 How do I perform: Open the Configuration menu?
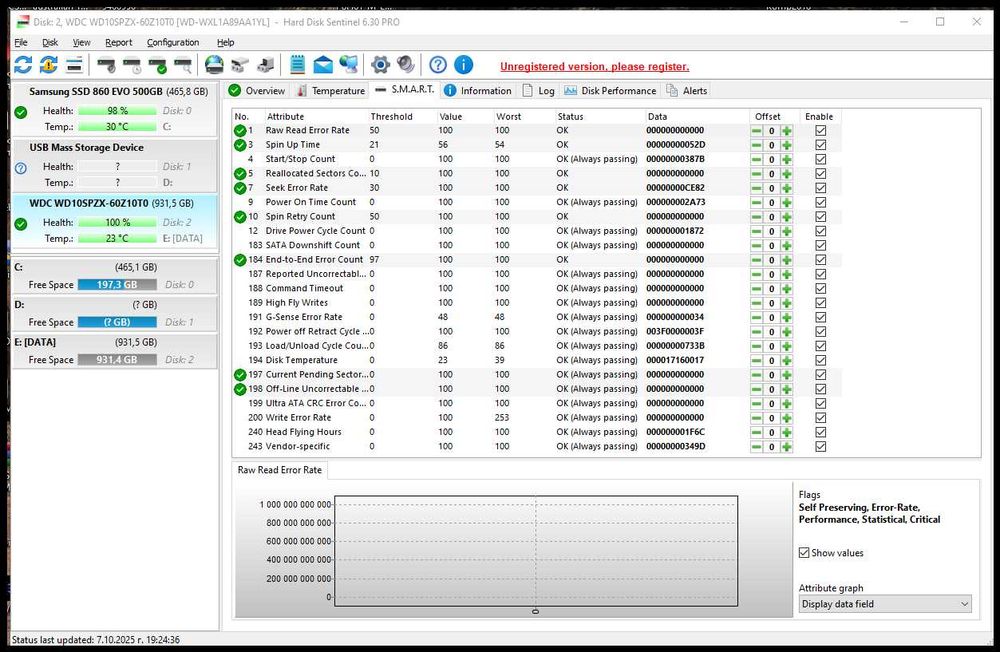173,42
